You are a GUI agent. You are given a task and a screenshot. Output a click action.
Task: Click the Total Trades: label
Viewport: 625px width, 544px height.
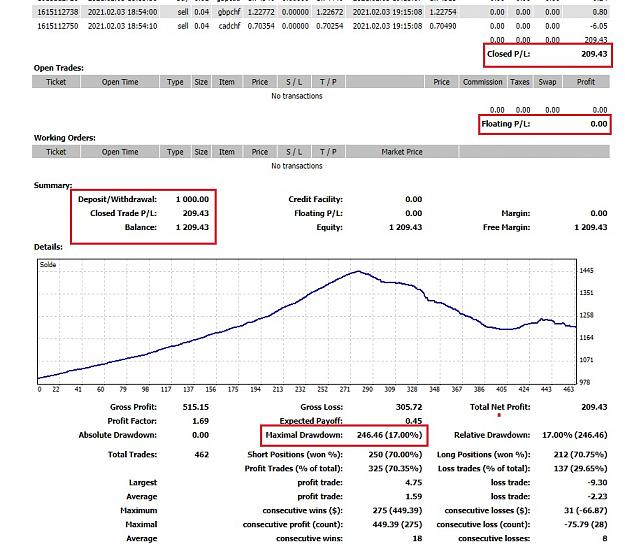pyautogui.click(x=132, y=454)
